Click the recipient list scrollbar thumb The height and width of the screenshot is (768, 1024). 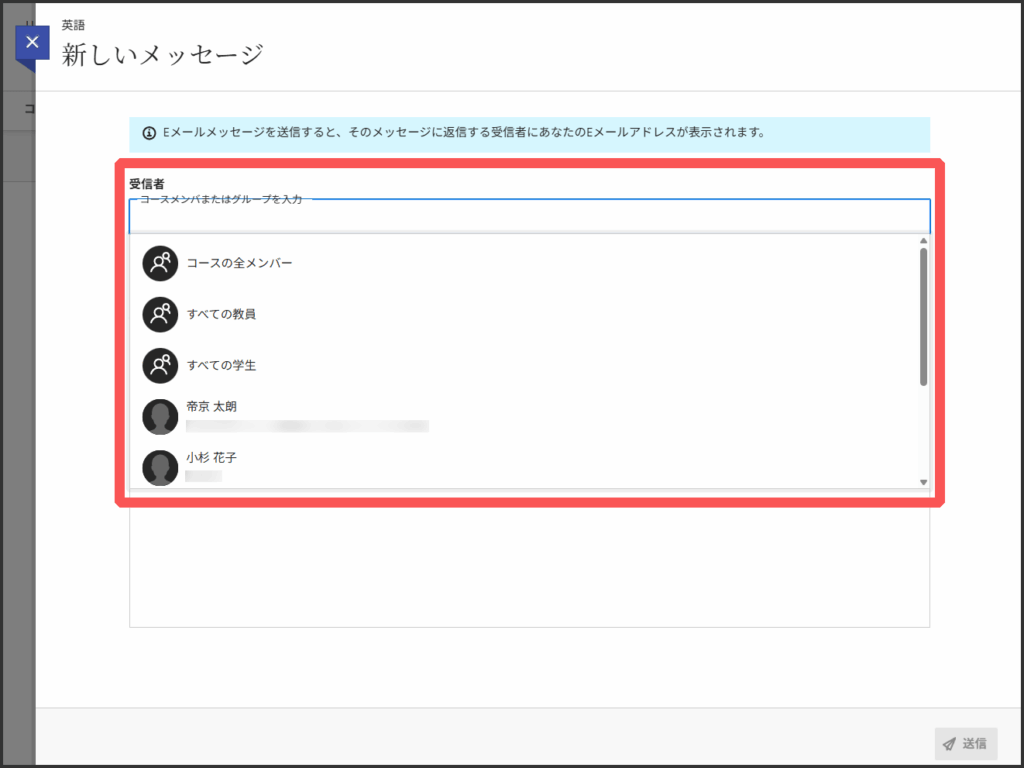click(x=923, y=316)
